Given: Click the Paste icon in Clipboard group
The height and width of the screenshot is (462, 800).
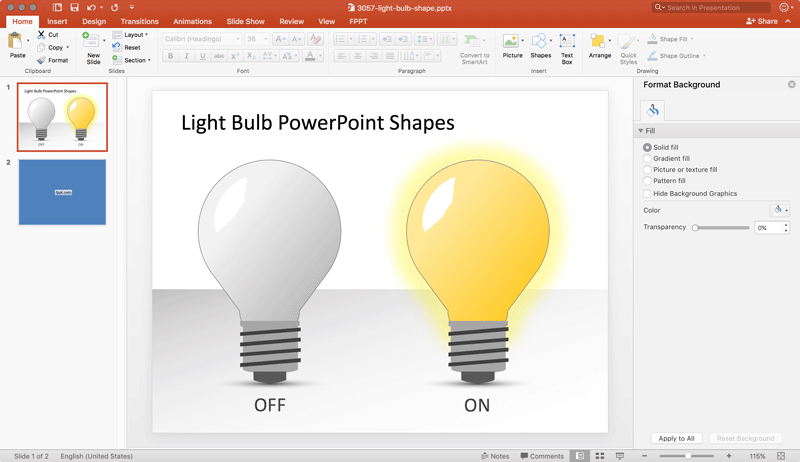Looking at the screenshot, I should pyautogui.click(x=17, y=42).
